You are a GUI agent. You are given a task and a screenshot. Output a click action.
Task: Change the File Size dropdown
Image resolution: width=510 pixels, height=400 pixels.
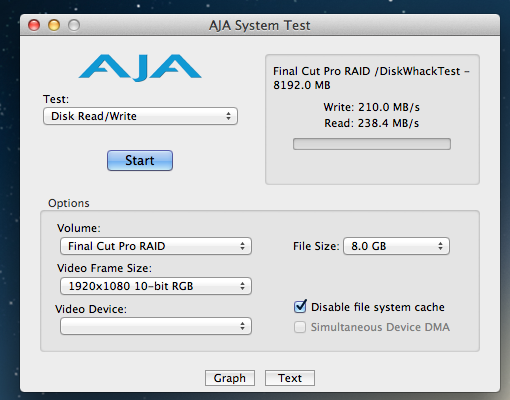[x=396, y=246]
